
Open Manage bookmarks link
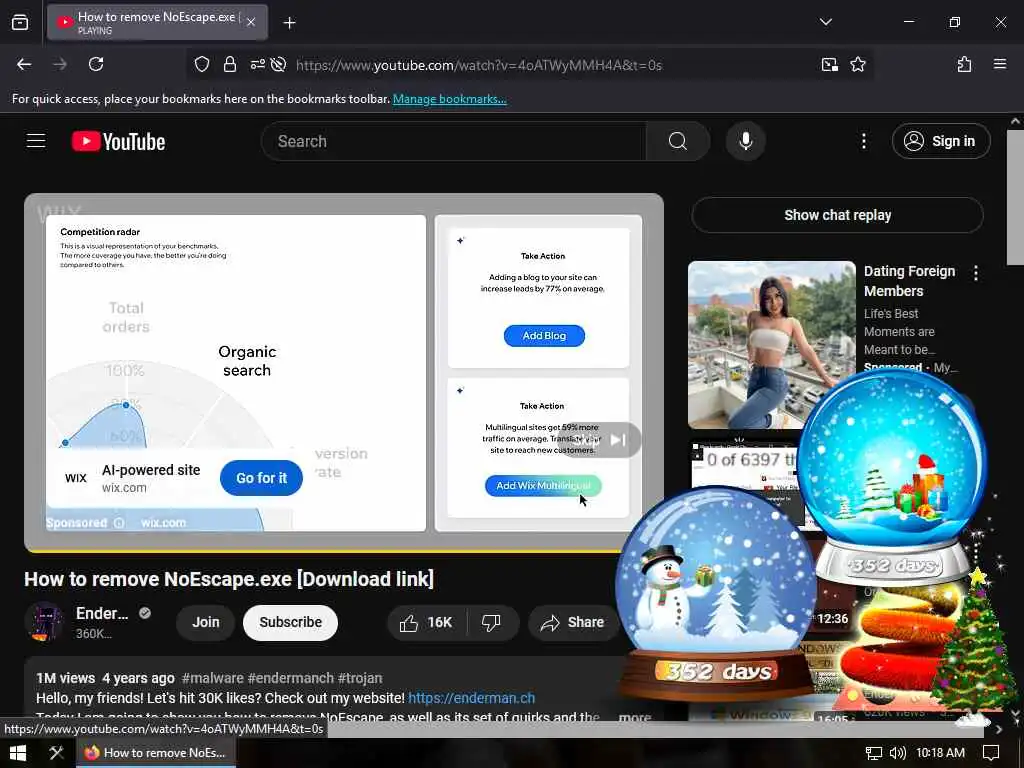pyautogui.click(x=449, y=99)
